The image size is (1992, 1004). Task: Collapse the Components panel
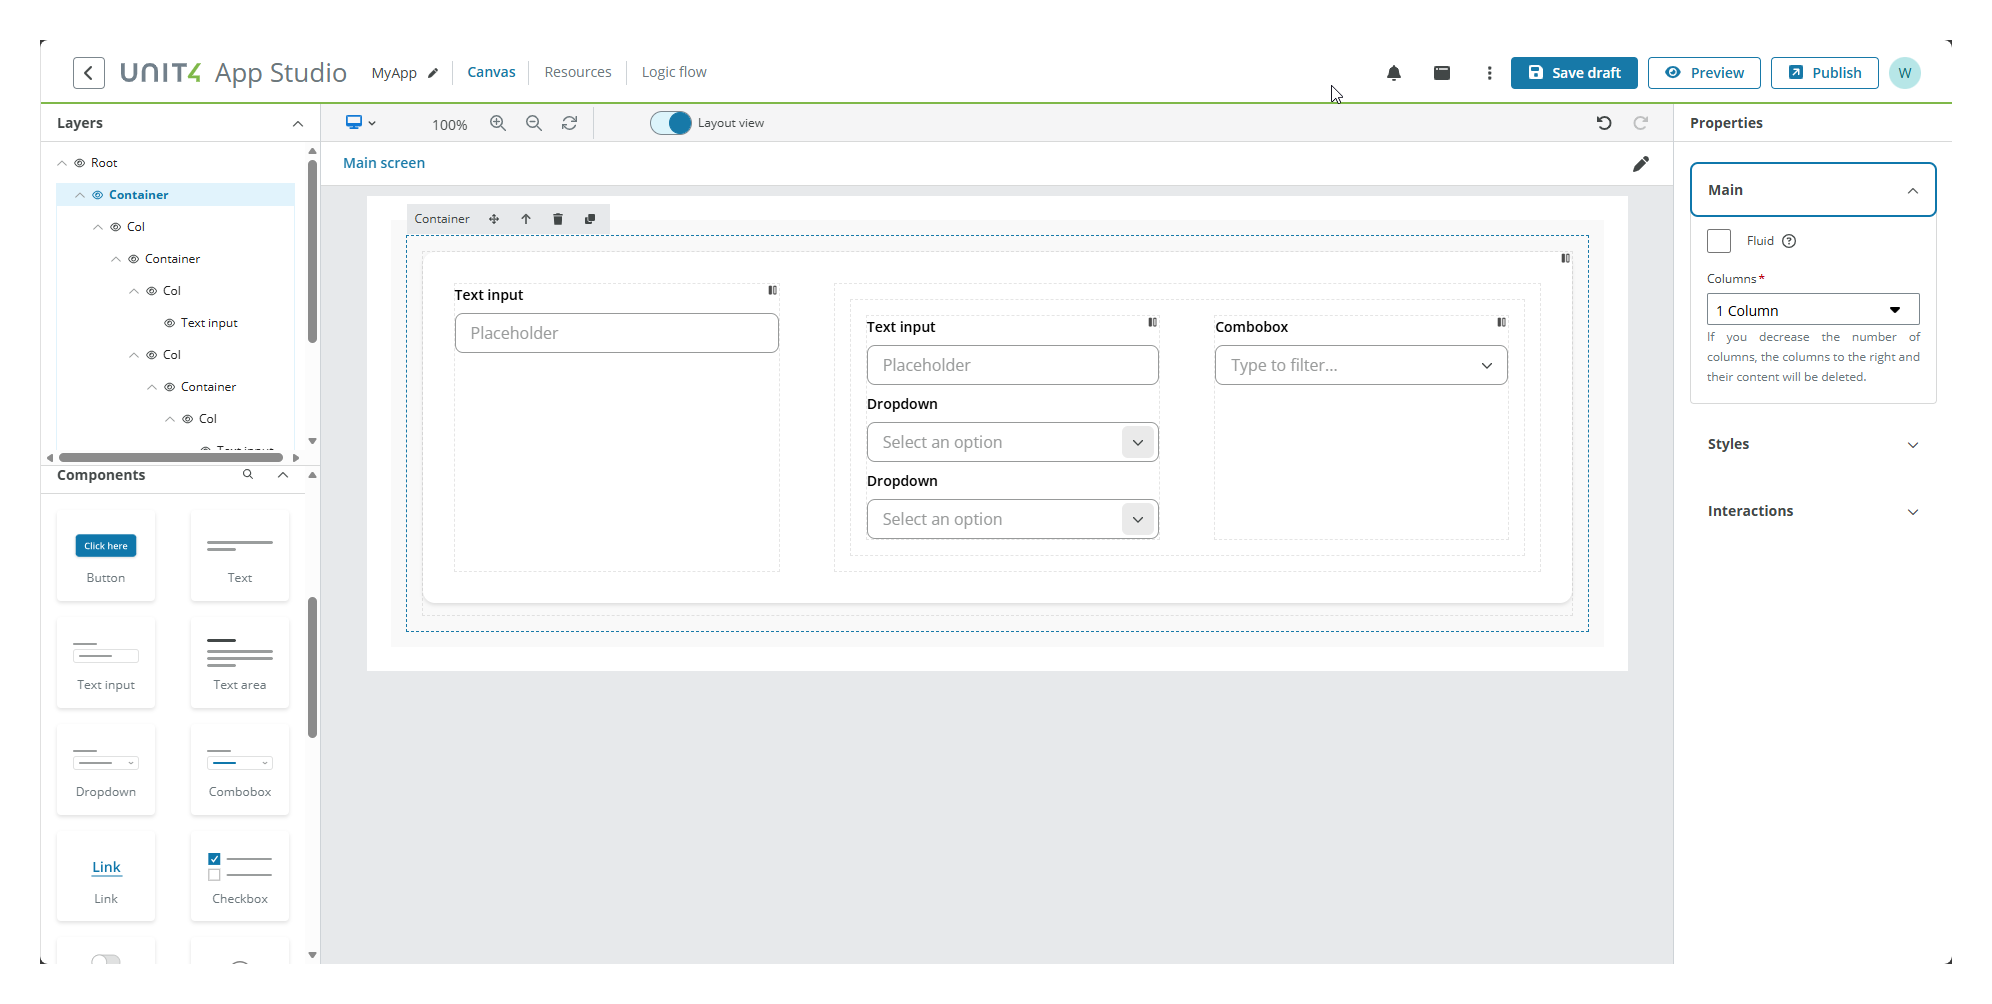pyautogui.click(x=284, y=475)
